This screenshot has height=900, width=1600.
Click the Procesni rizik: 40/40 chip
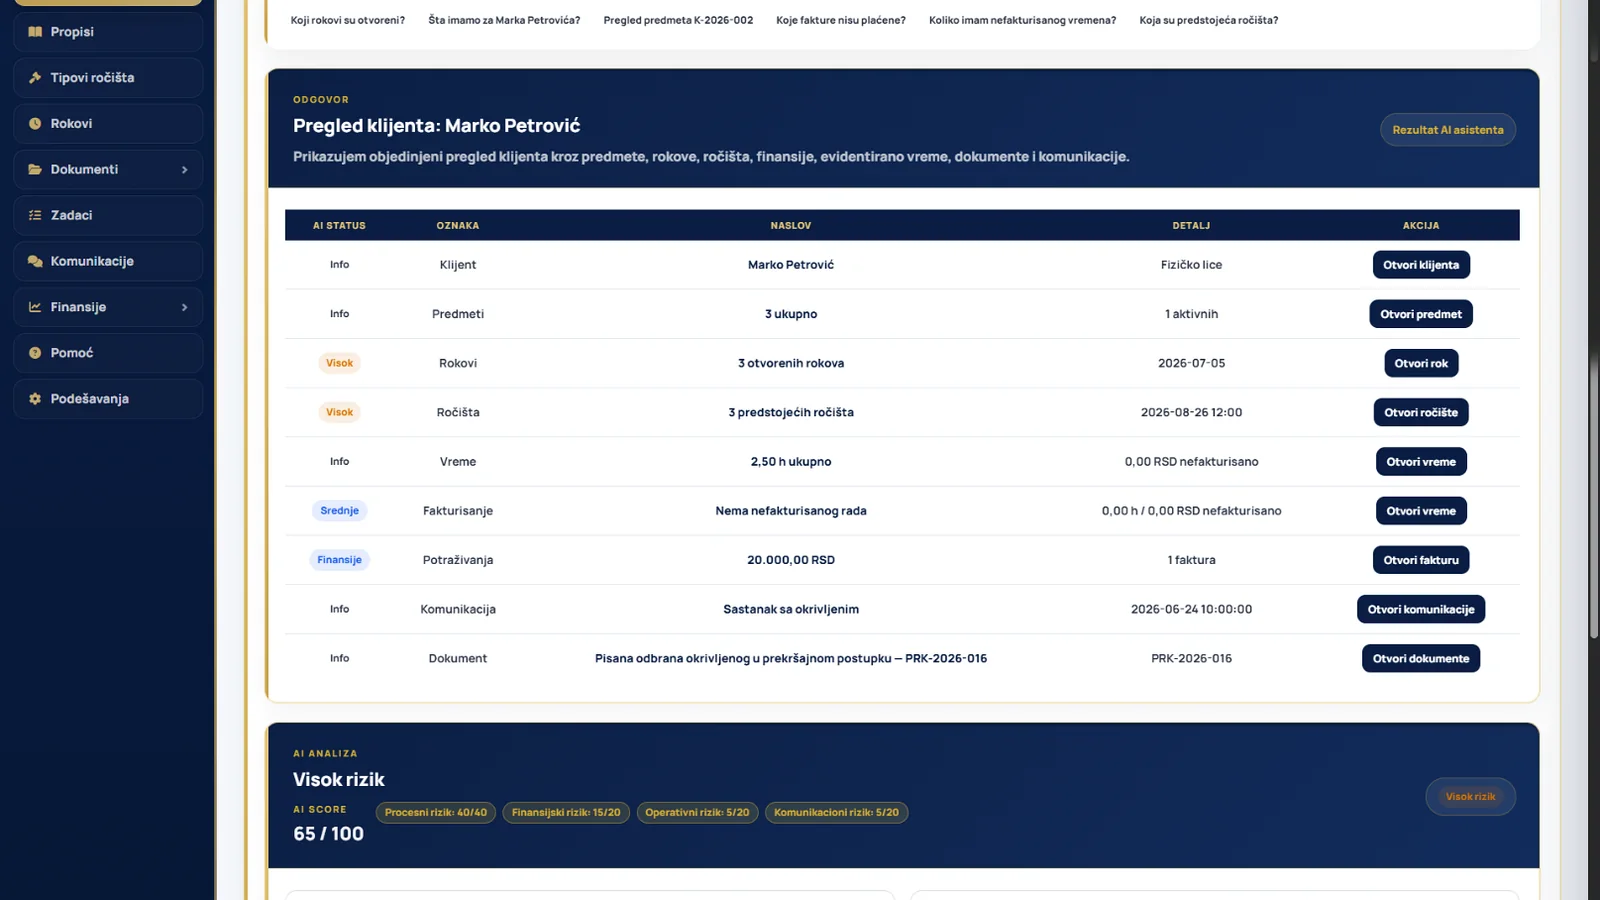point(436,813)
